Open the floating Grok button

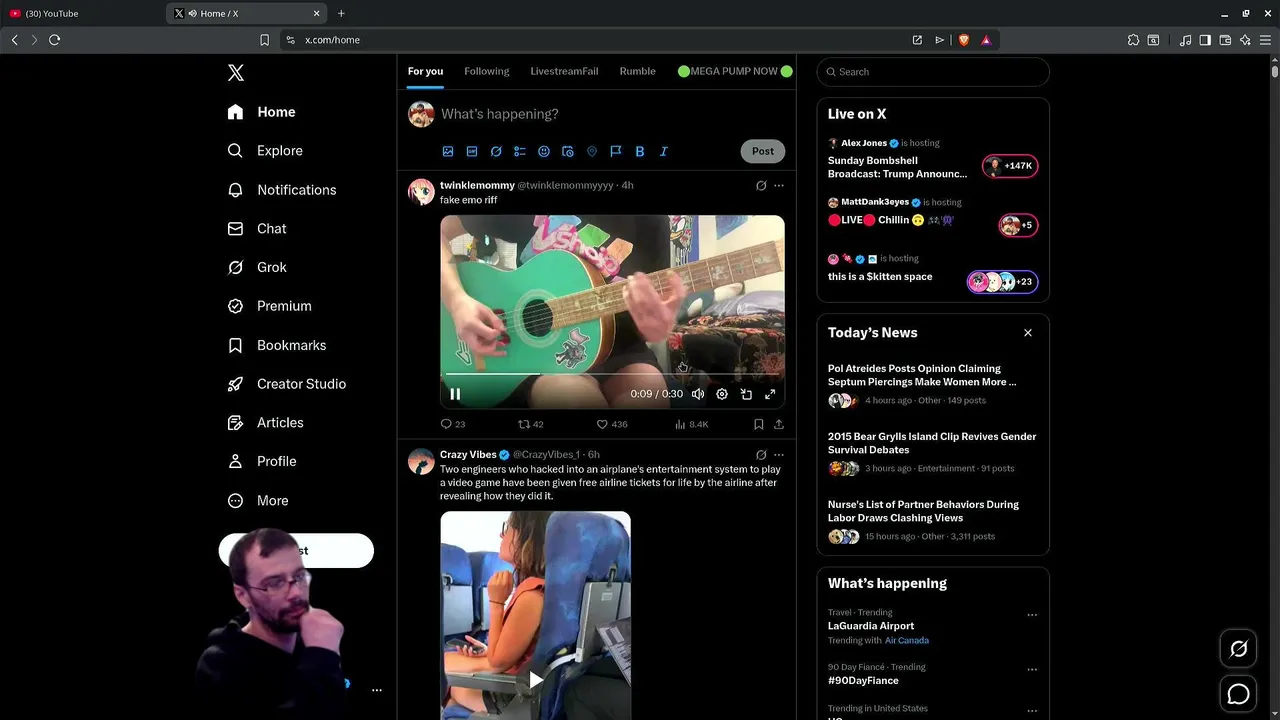1238,649
